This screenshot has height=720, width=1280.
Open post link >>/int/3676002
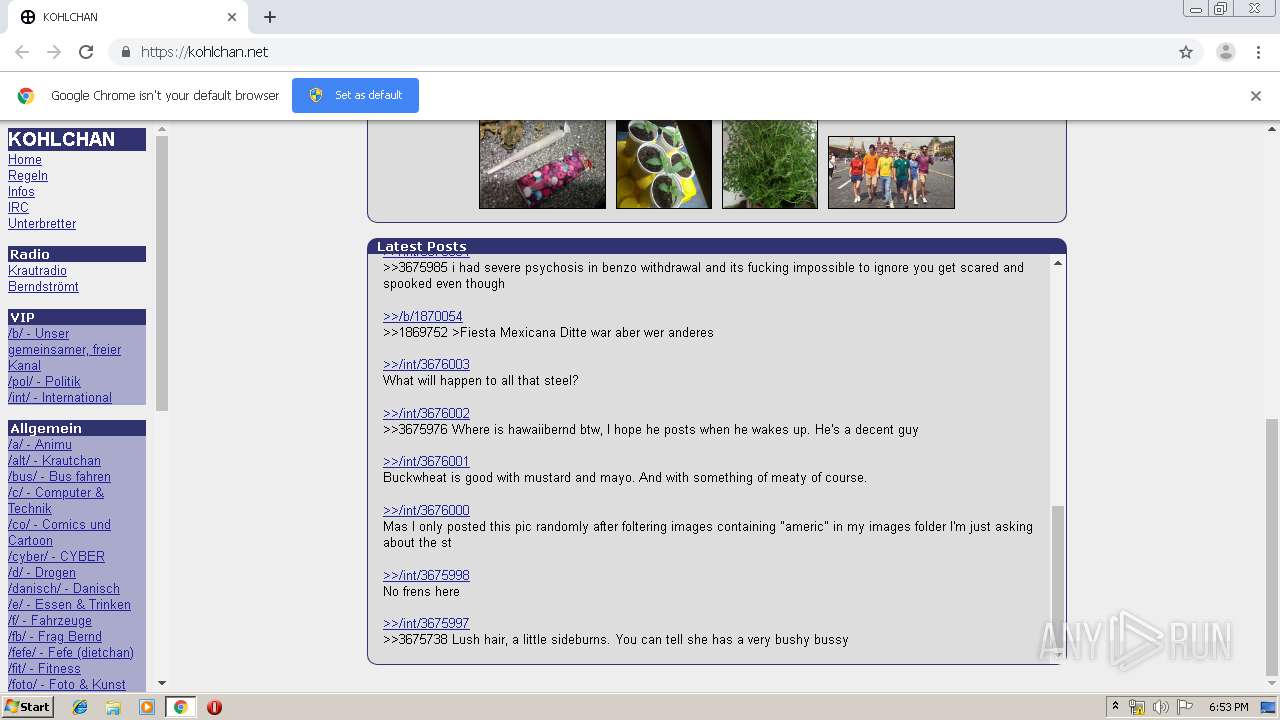tap(426, 414)
